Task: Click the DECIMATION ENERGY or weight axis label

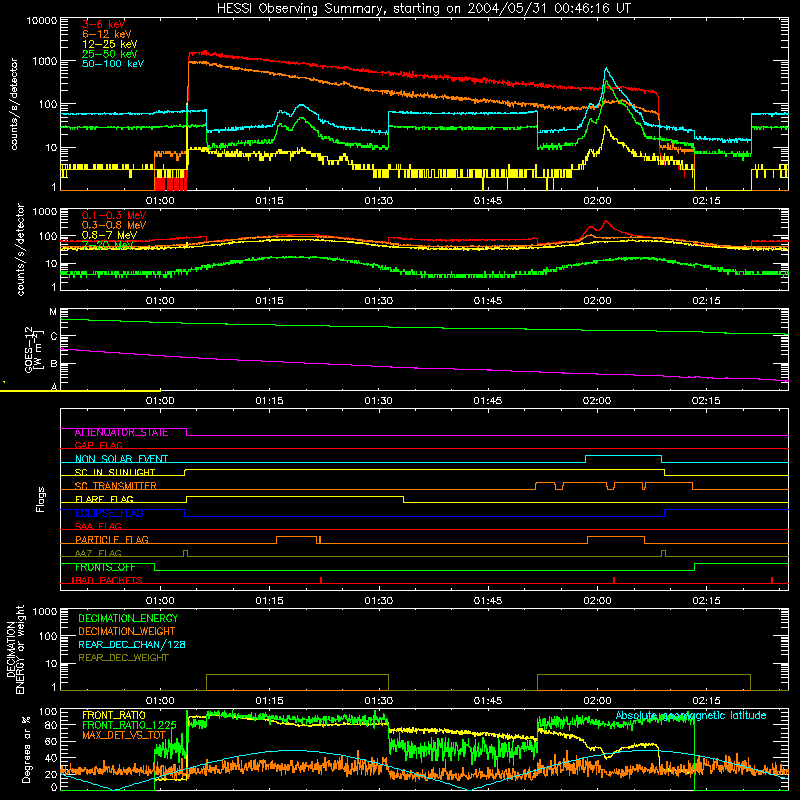Action: [x=15, y=650]
